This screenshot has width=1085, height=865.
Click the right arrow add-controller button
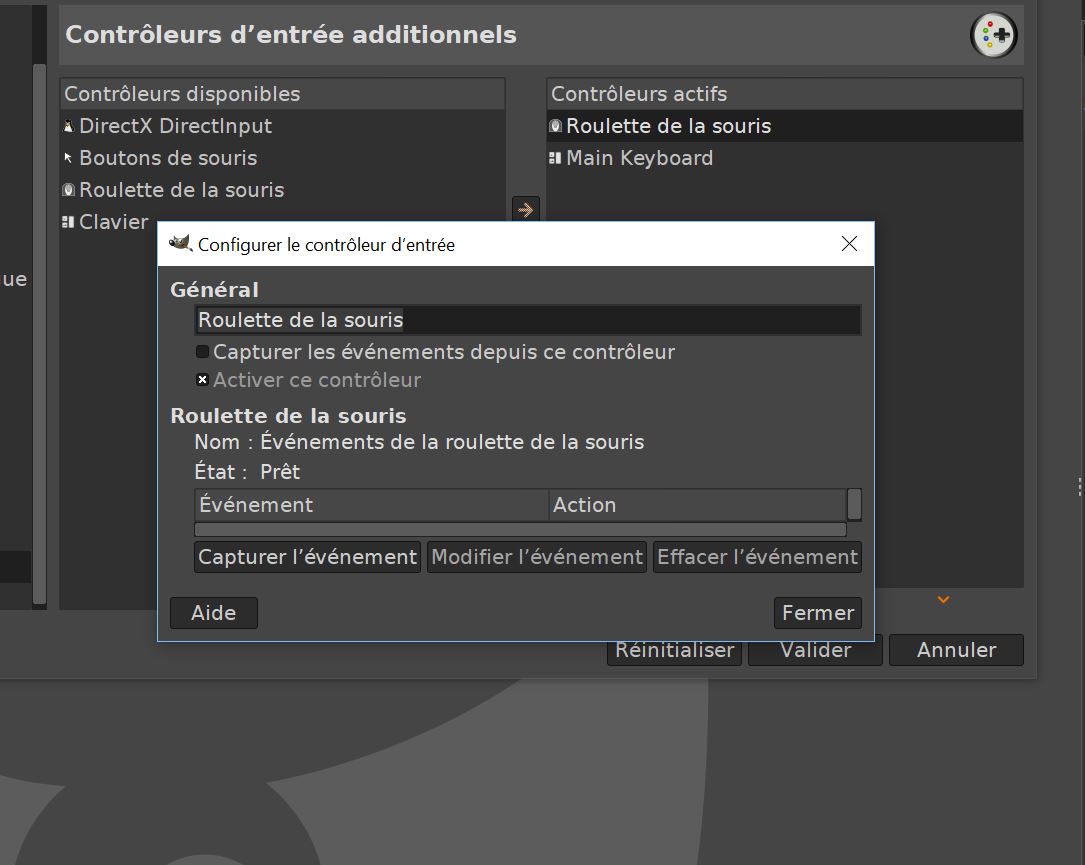click(x=526, y=209)
